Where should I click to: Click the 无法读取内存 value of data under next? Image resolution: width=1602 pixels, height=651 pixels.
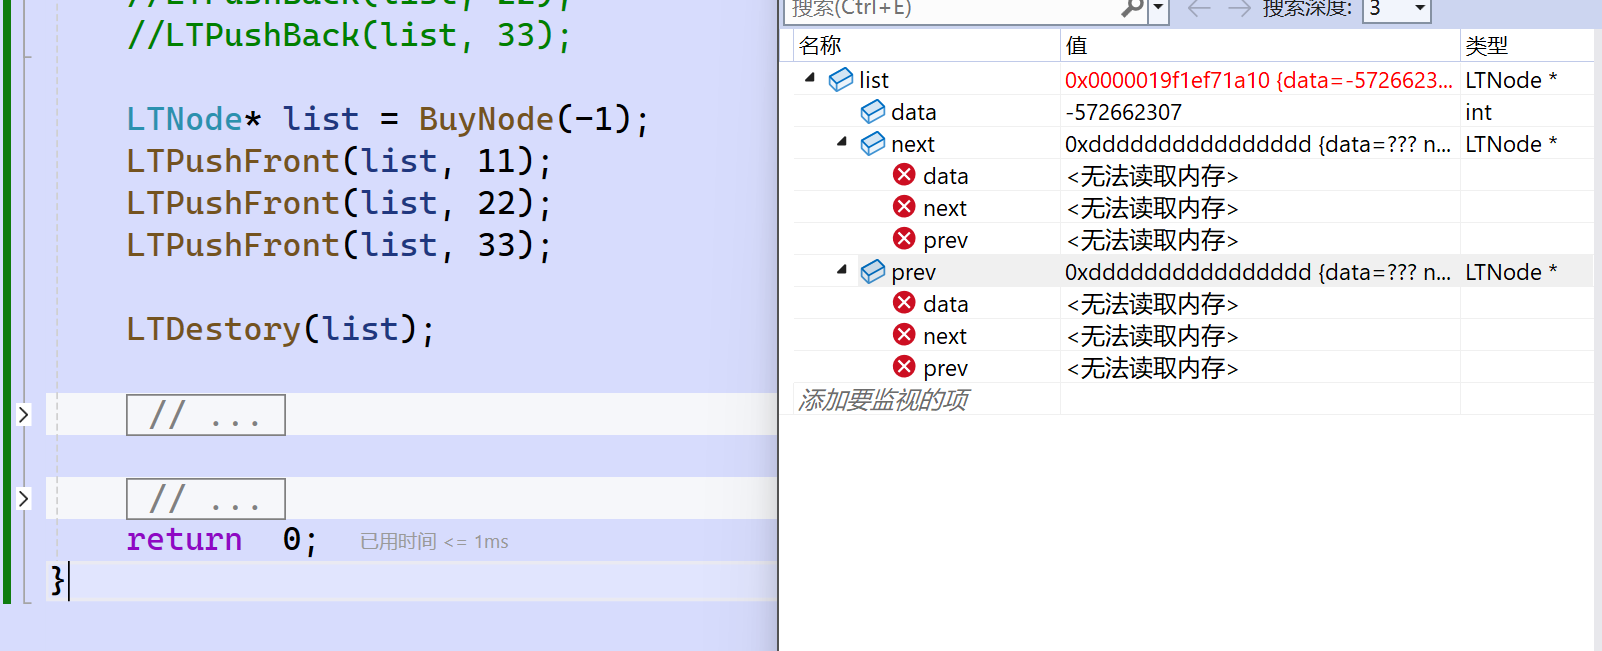point(1152,176)
